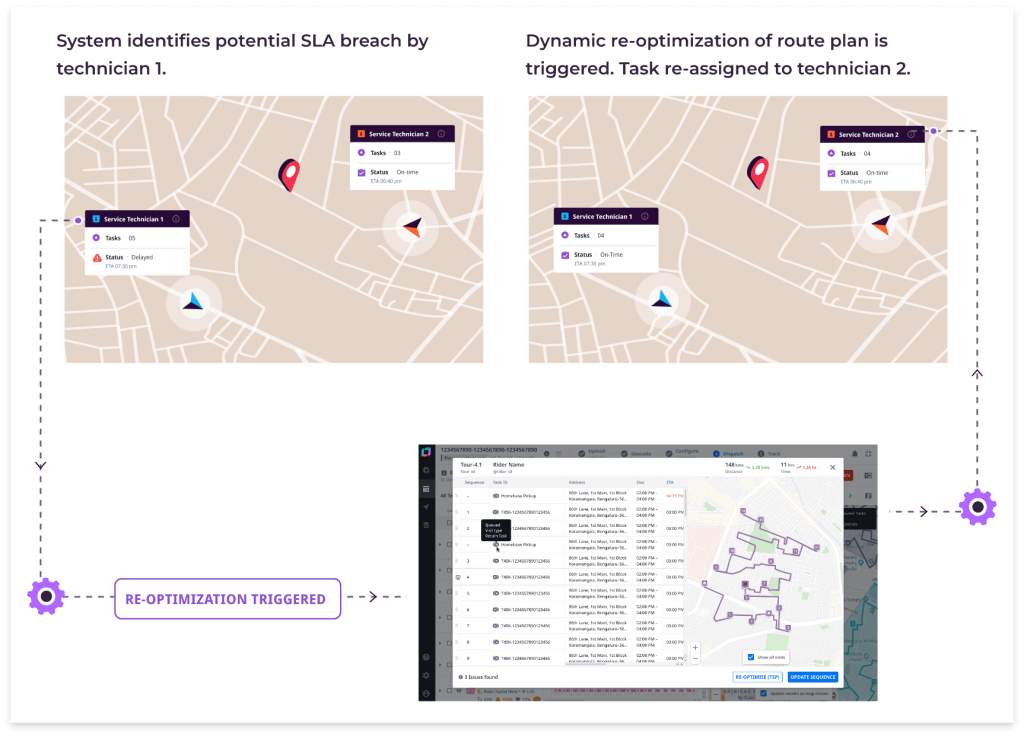Click the blue technician arrow on left map
Screen dimensions: 1024x737
point(193,300)
